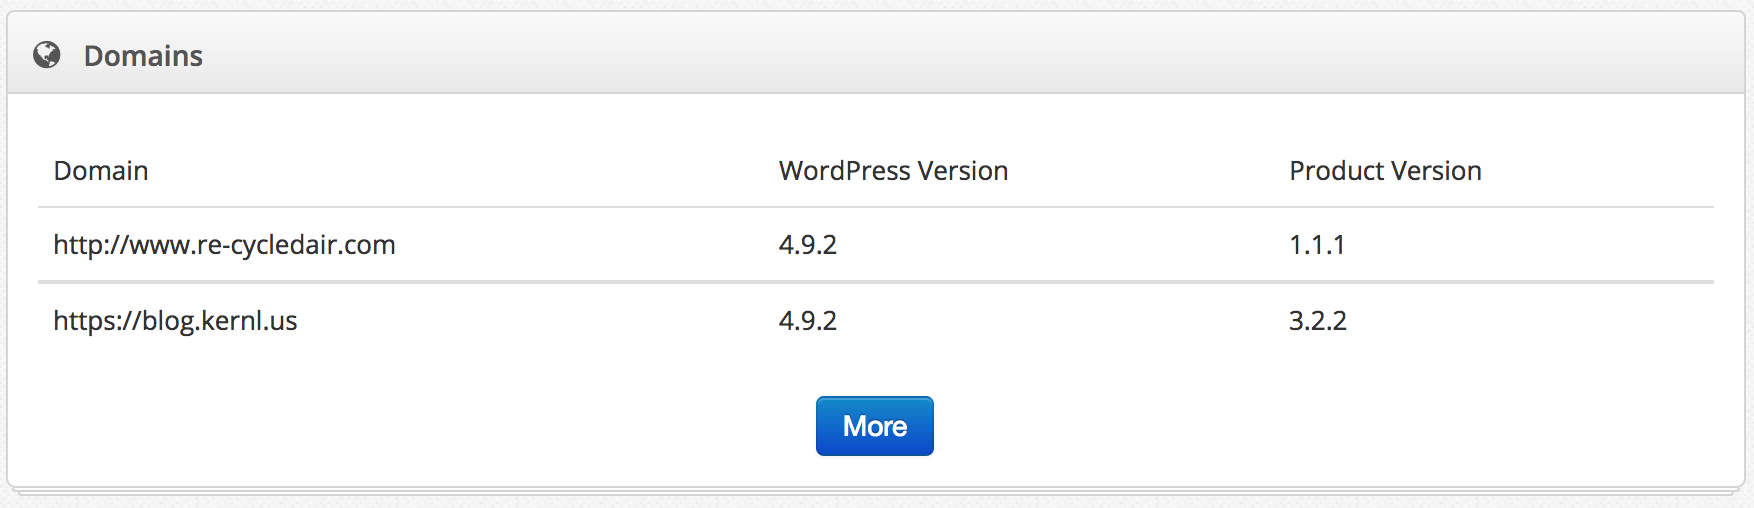This screenshot has height=508, width=1754.
Task: Select the Domain column header
Action: pyautogui.click(x=101, y=171)
